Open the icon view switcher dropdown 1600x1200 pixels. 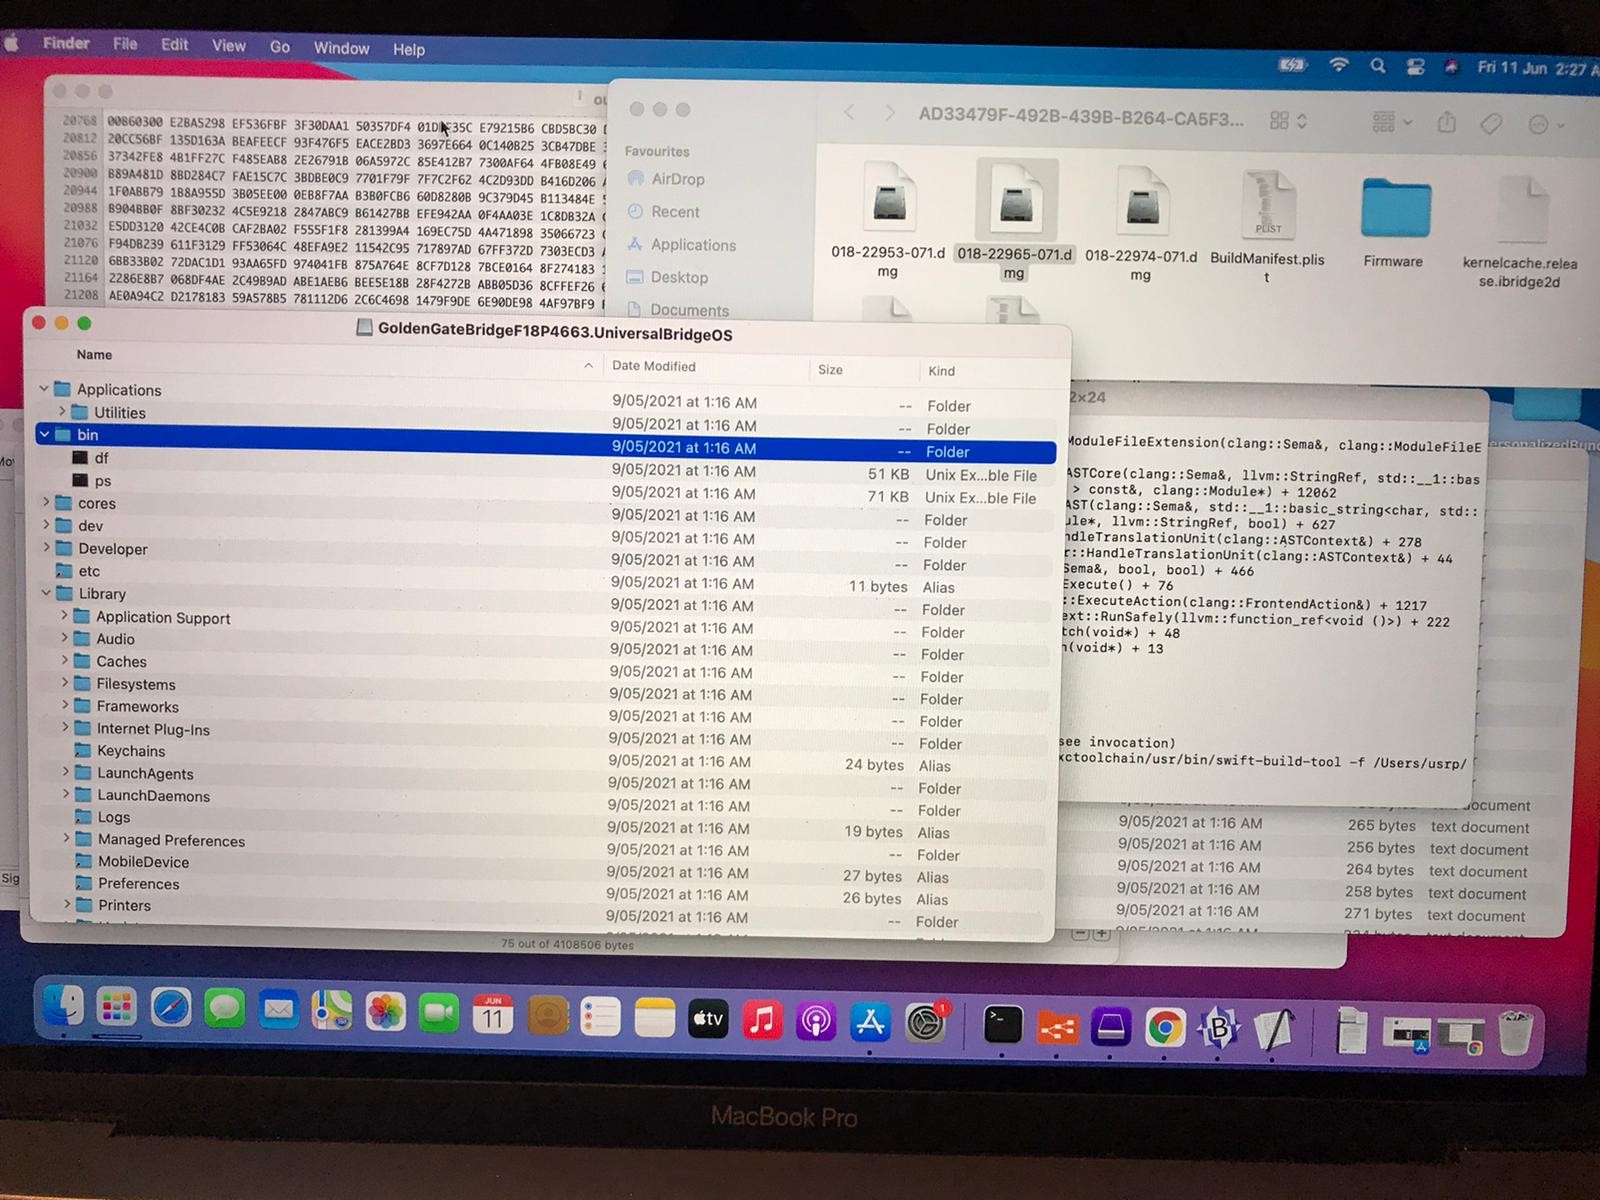pyautogui.click(x=1288, y=121)
